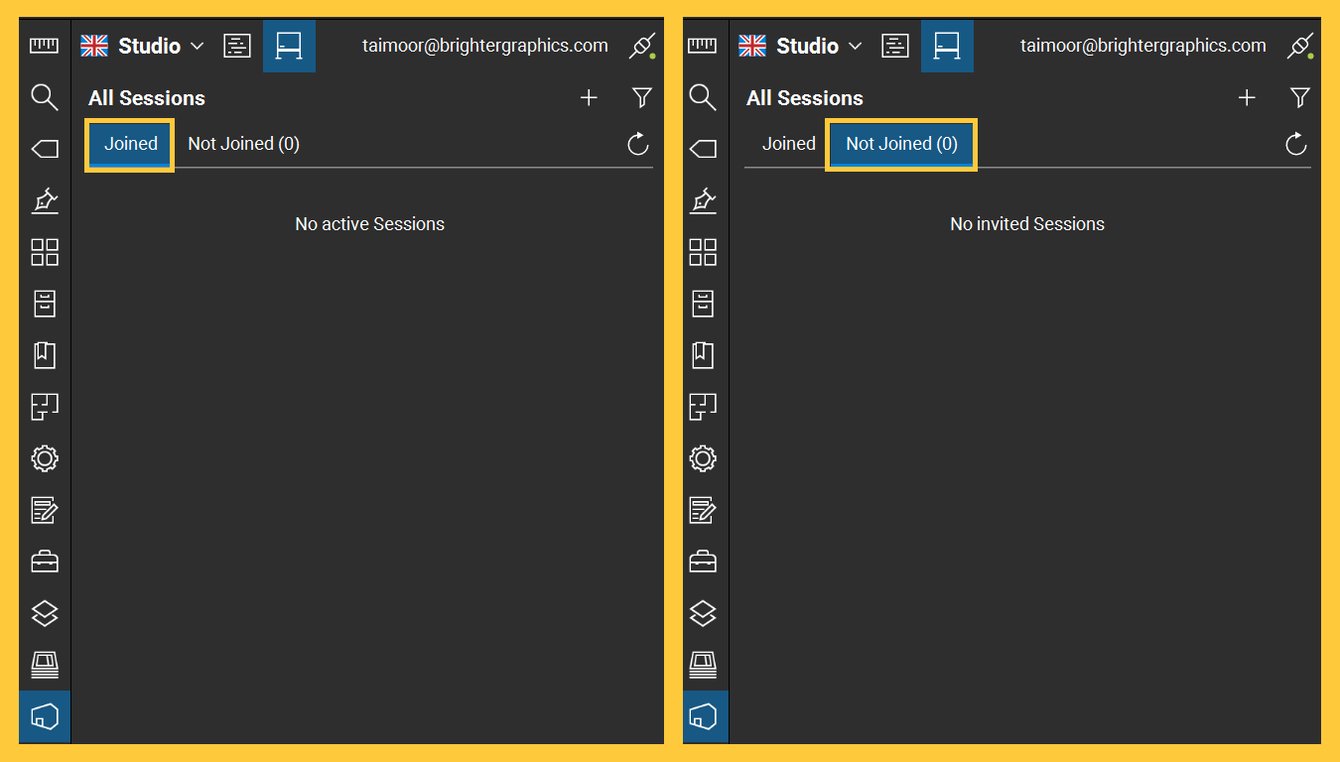Open the Thumbnails grid panel

tap(44, 253)
